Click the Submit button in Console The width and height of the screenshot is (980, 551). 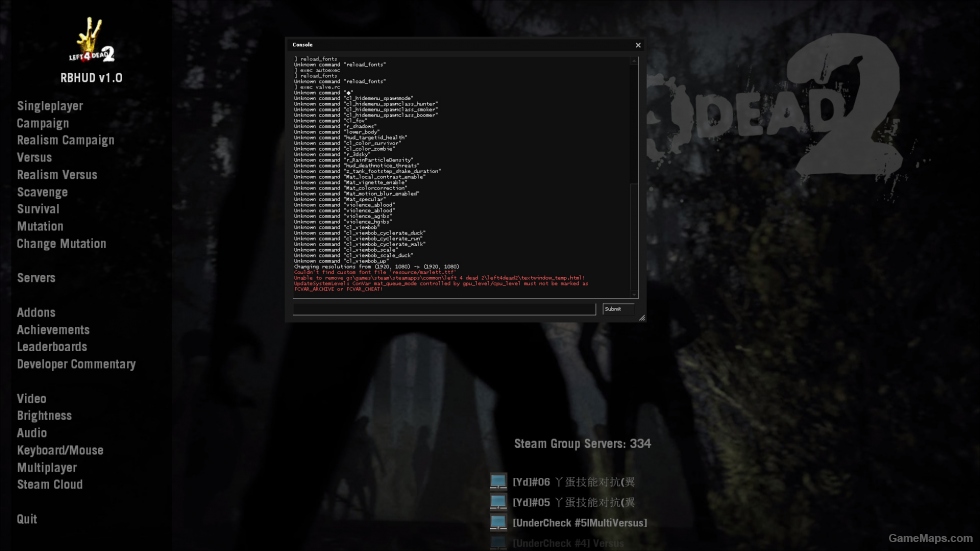618,309
